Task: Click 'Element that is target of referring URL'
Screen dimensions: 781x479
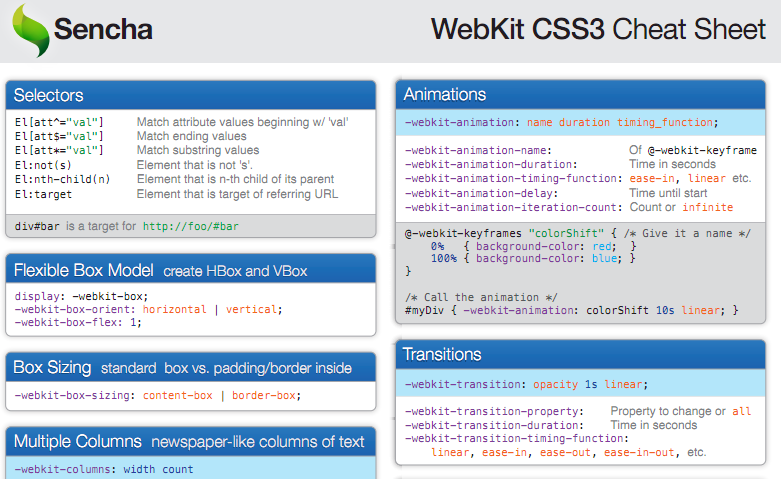Action: point(238,194)
